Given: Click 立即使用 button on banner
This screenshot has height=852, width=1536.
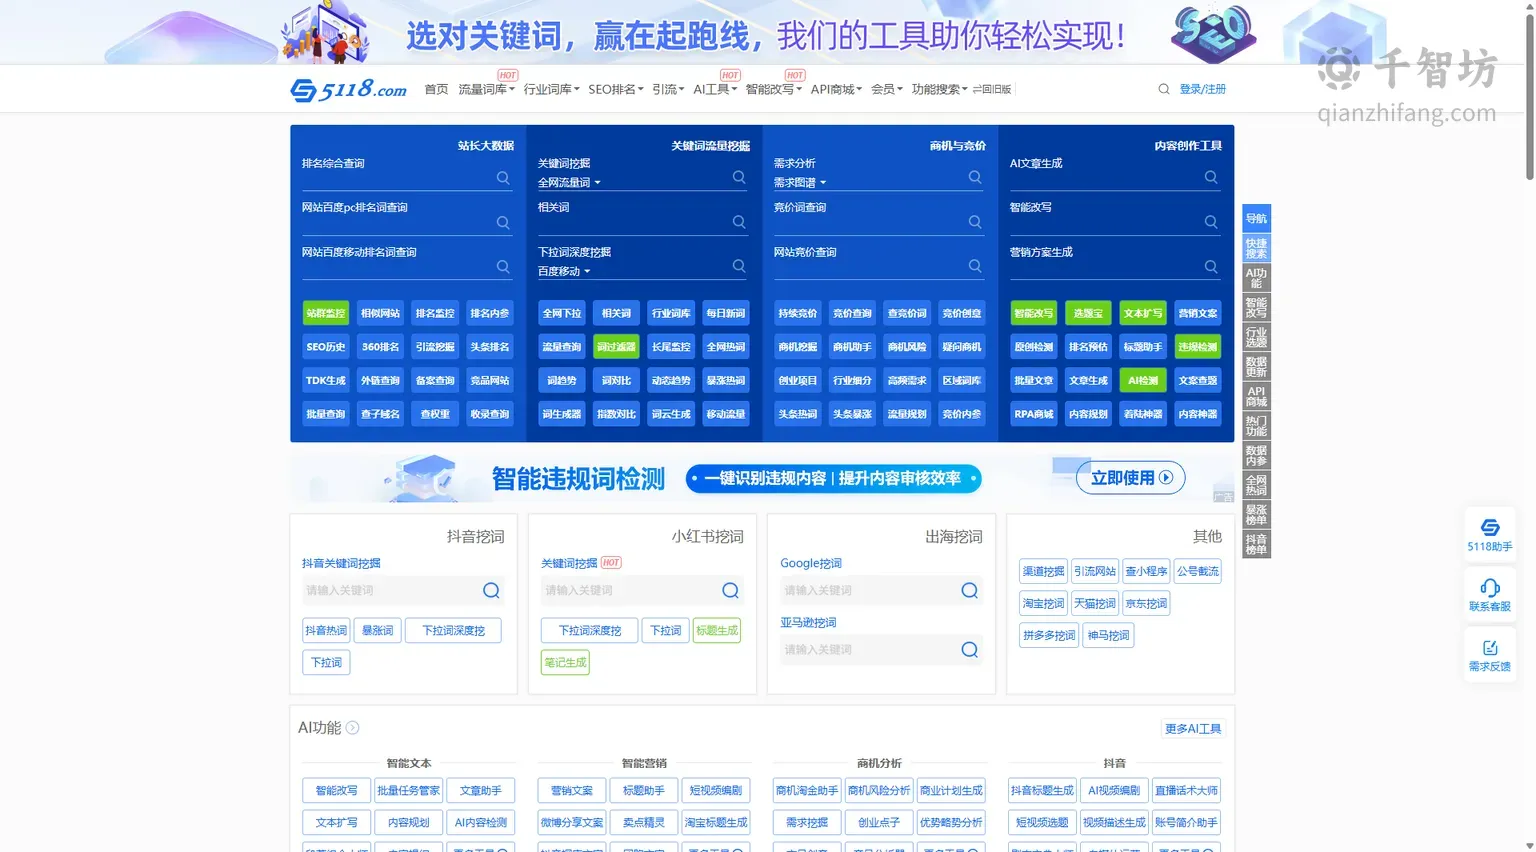Looking at the screenshot, I should [1131, 478].
